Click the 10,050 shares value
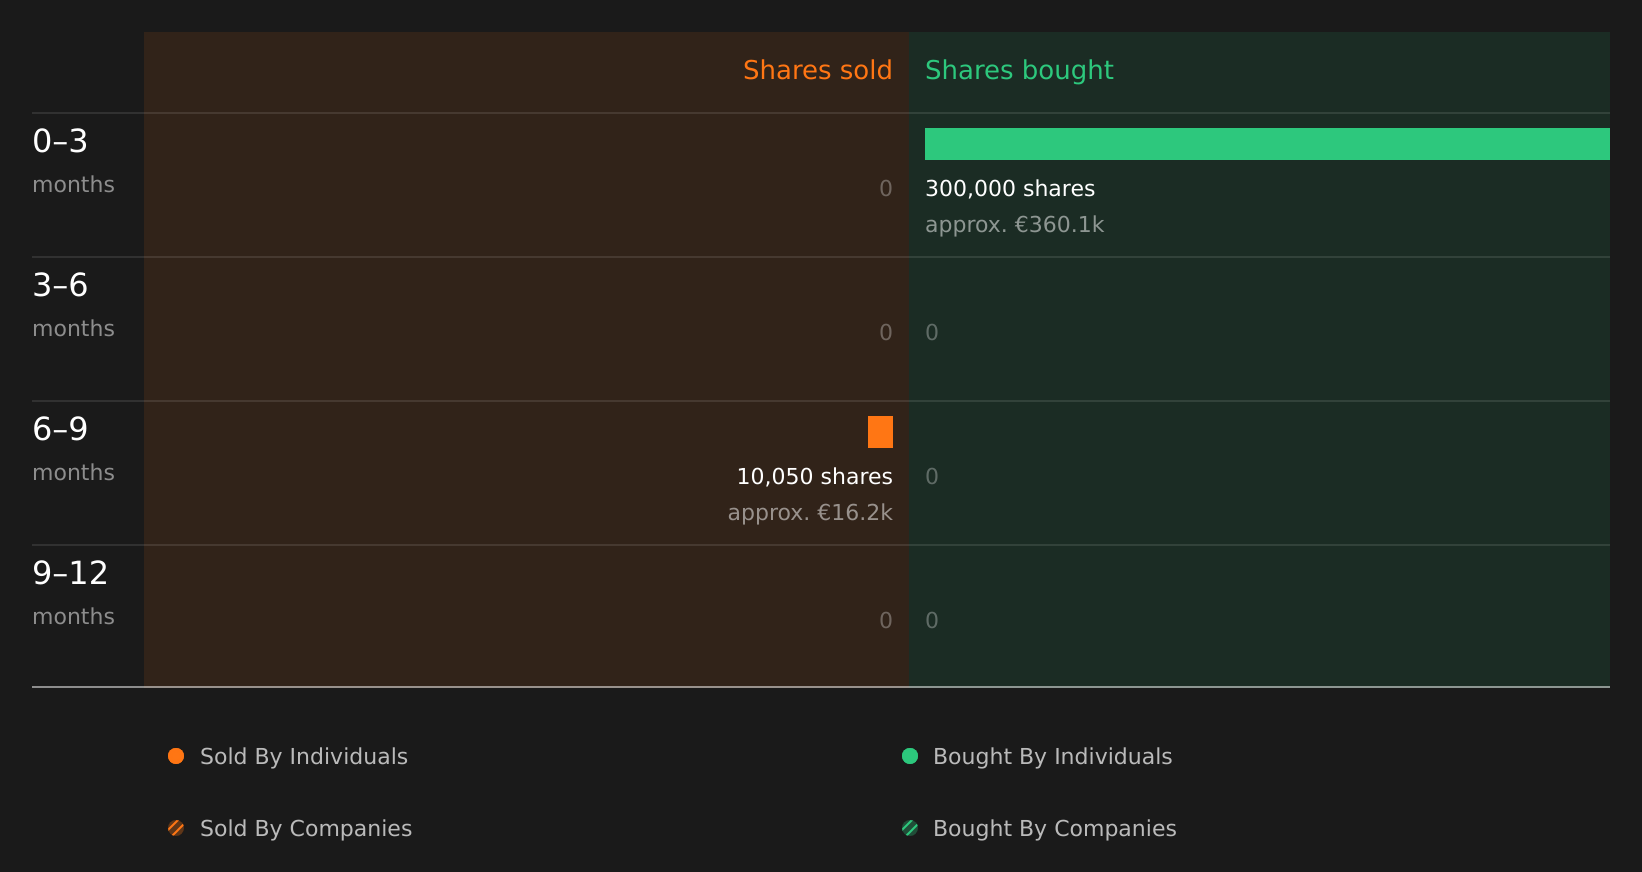This screenshot has width=1642, height=872. tap(814, 476)
